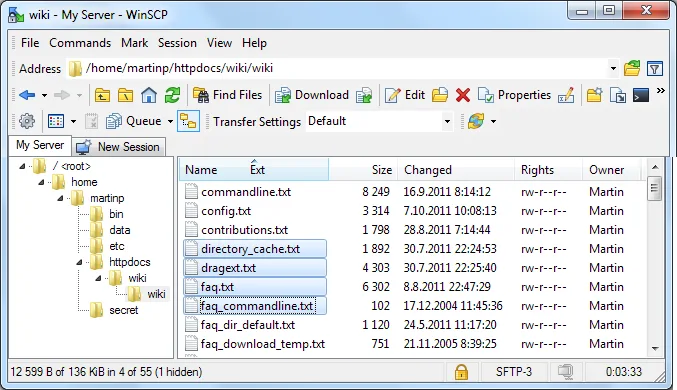Viewport: 677px width, 390px height.
Task: Switch to the New Session tab
Action: [x=118, y=147]
